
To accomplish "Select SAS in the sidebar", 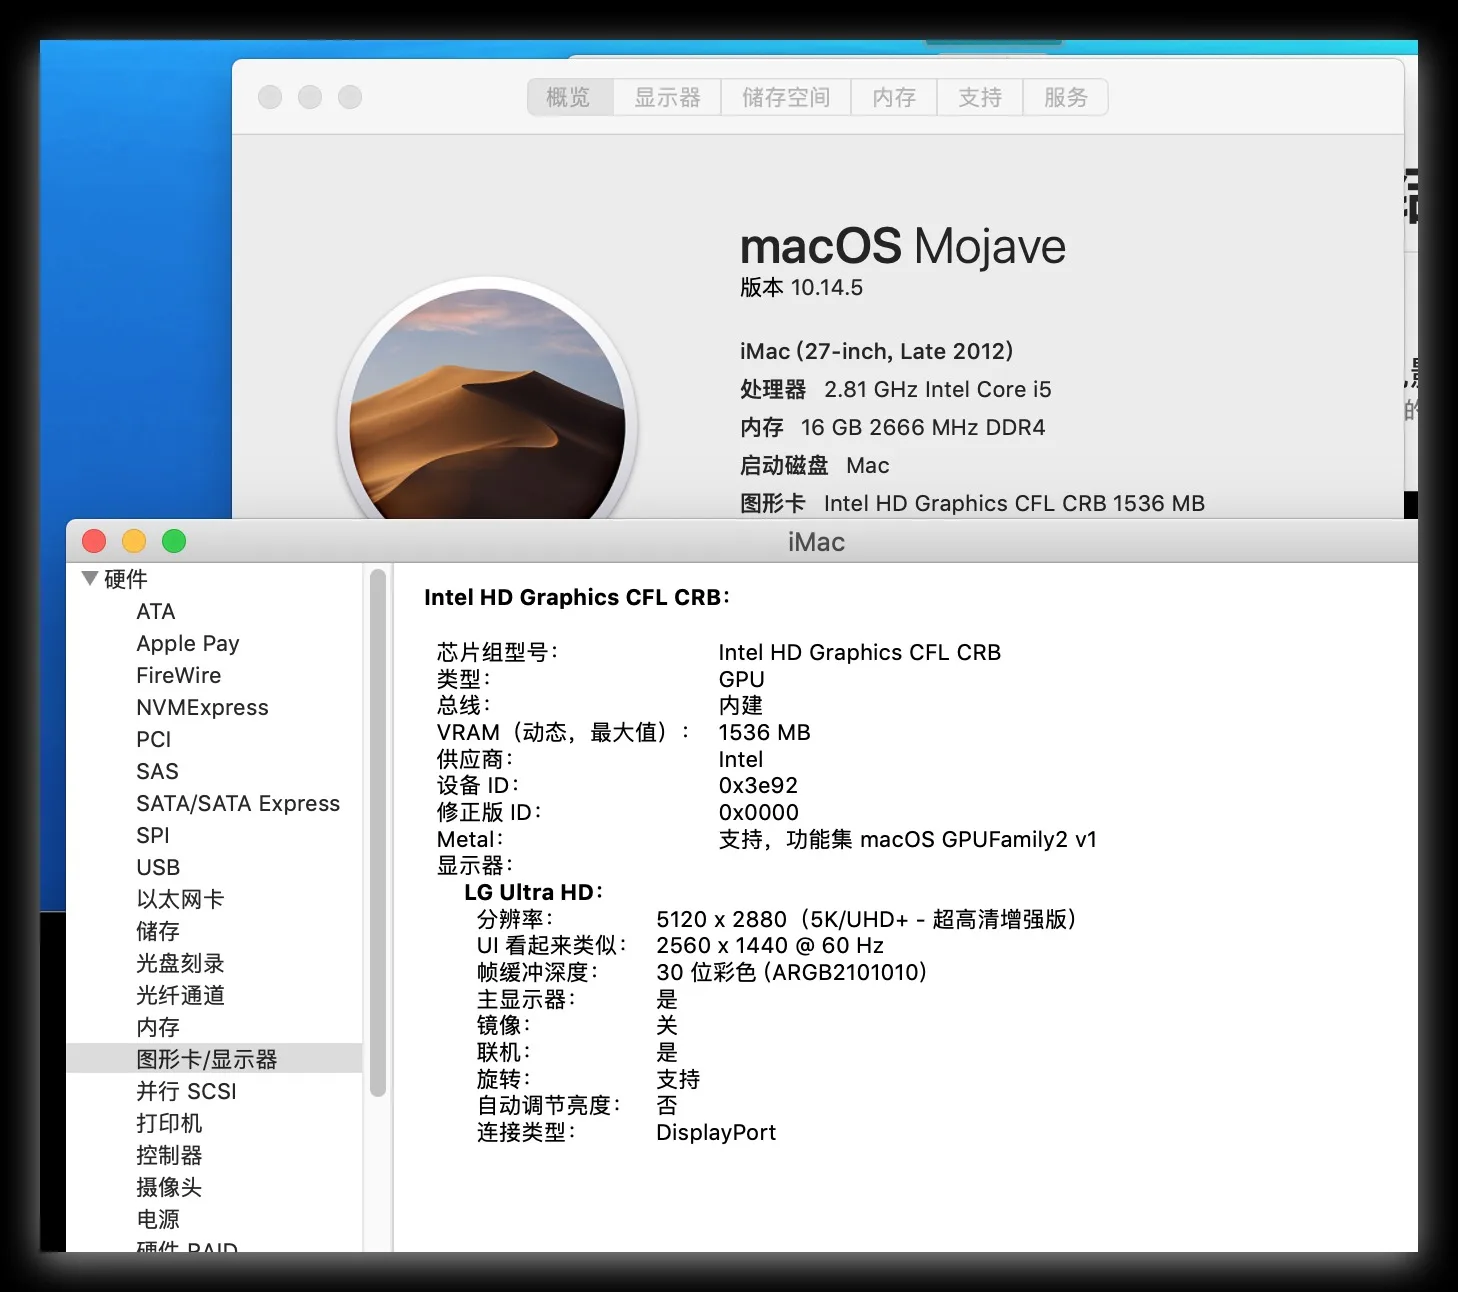I will tap(158, 771).
